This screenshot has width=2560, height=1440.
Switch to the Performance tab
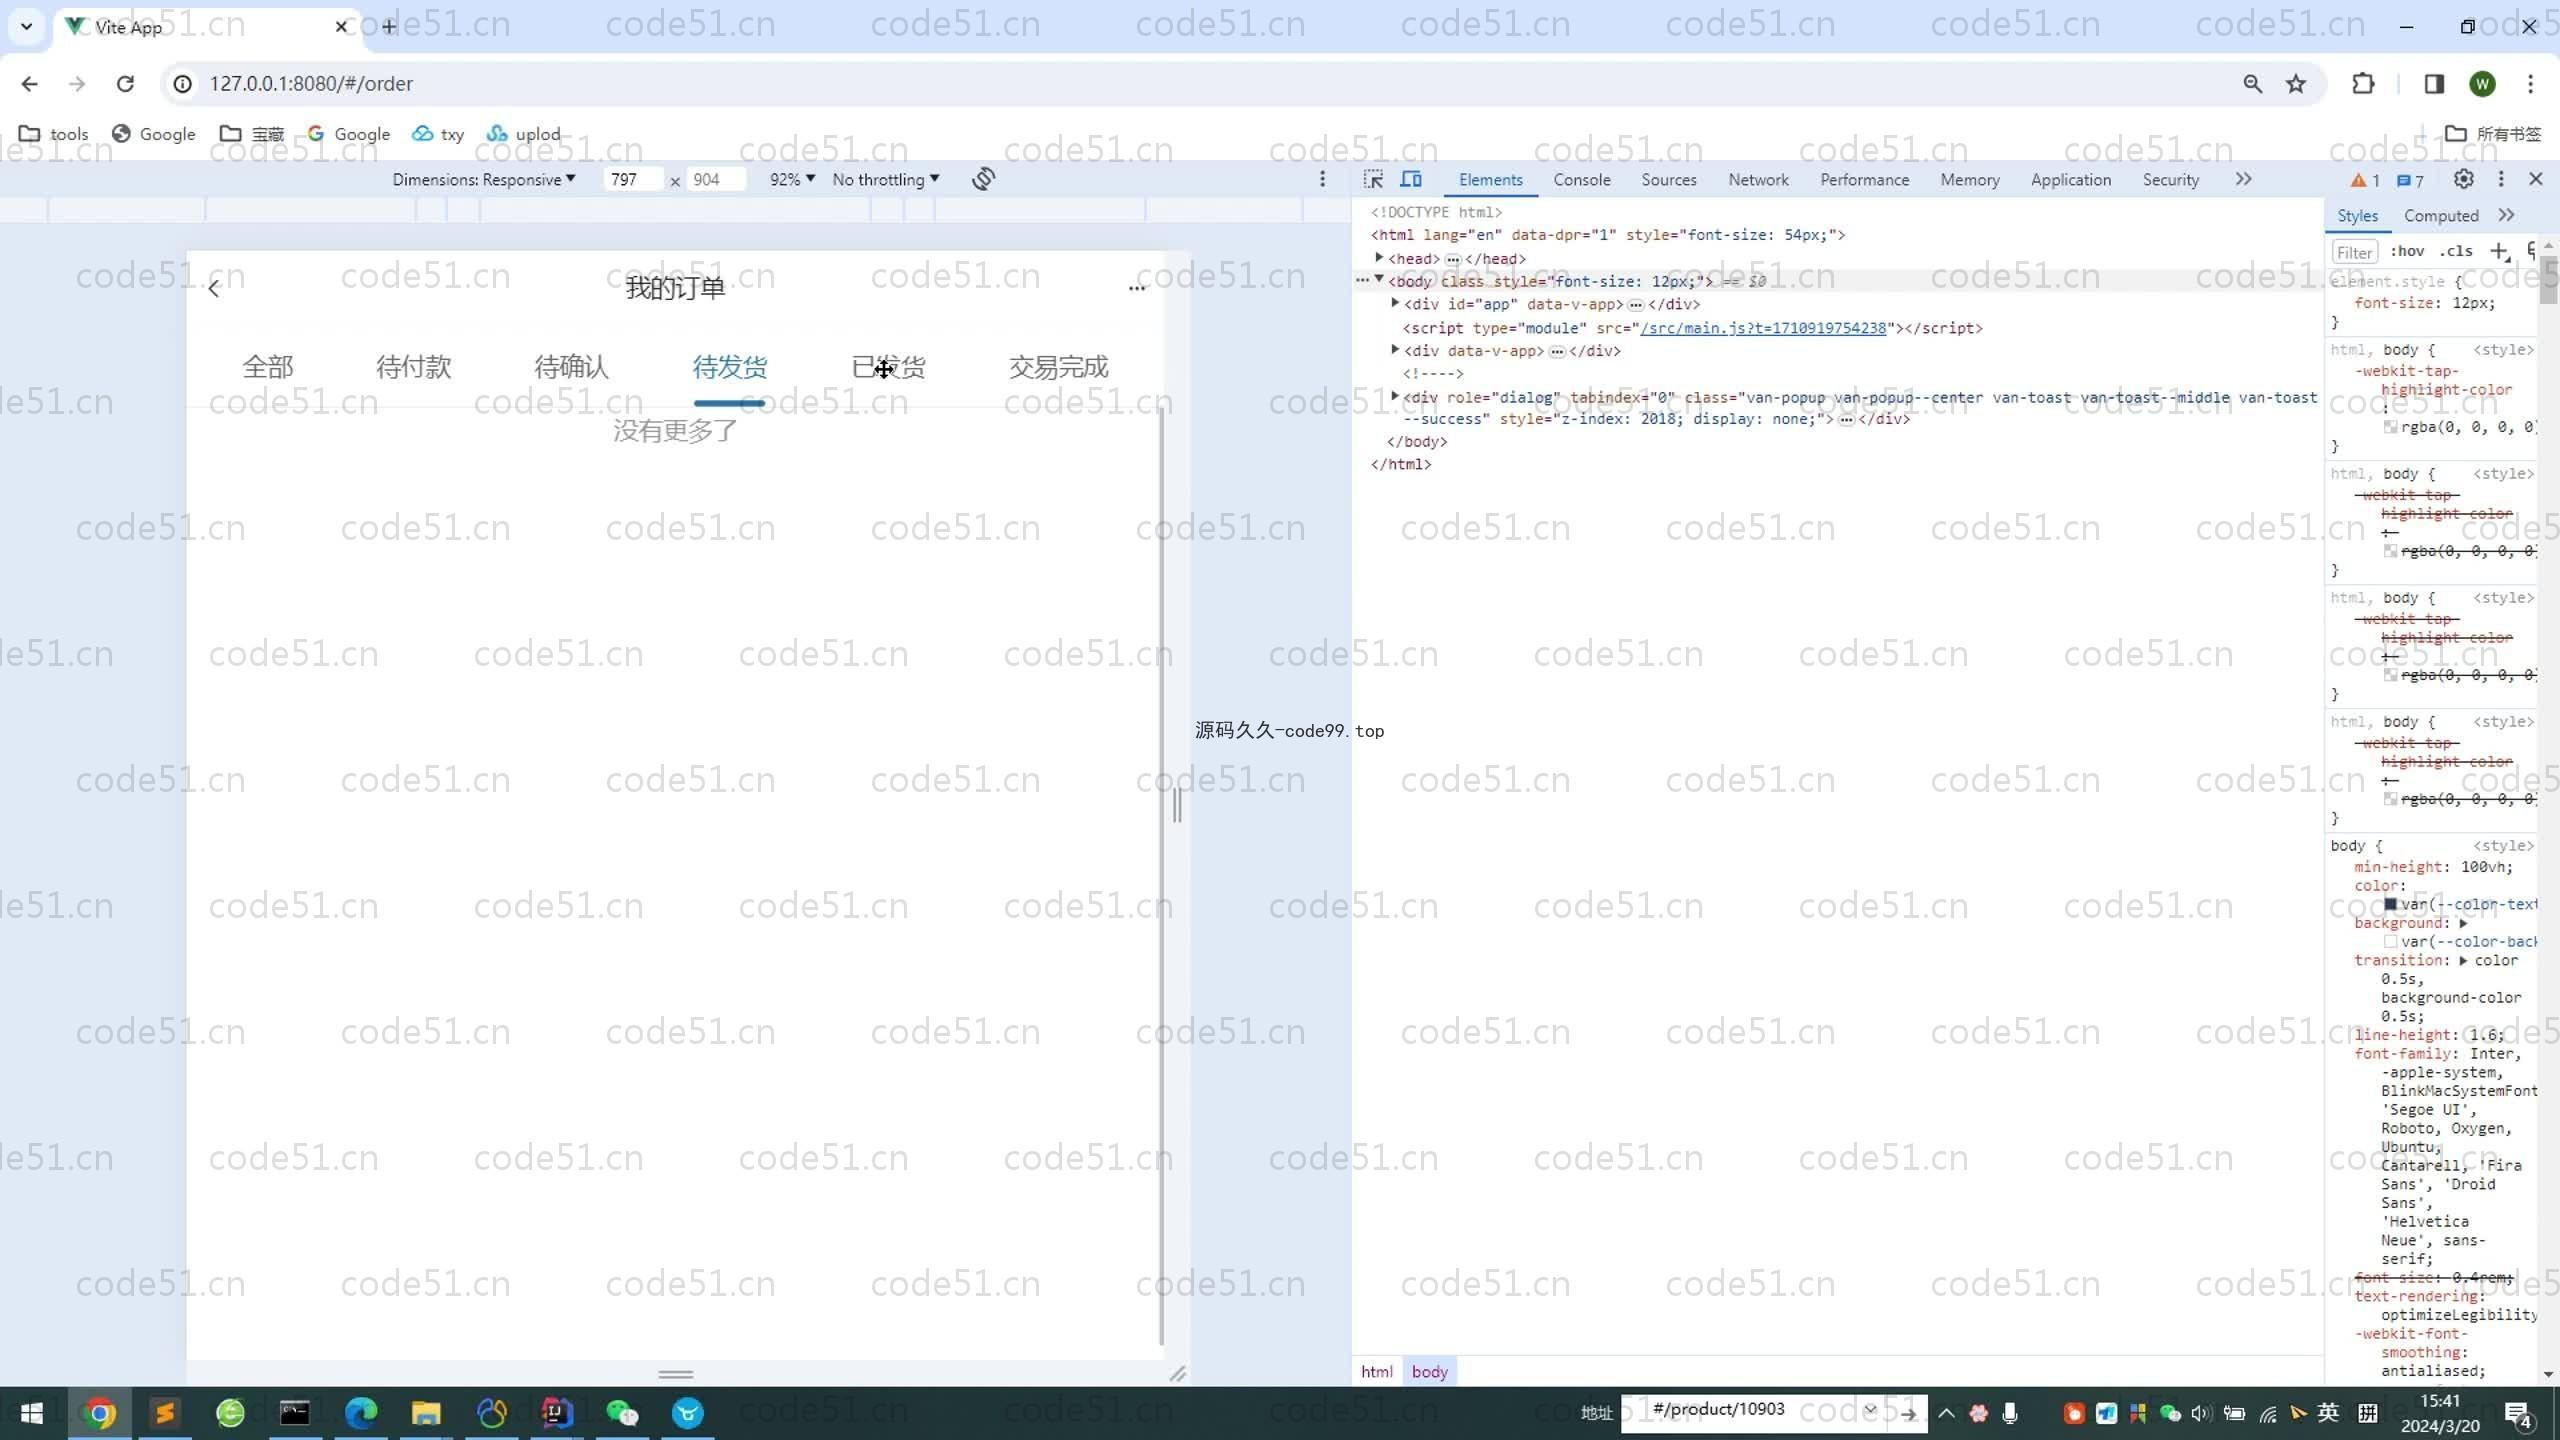[1864, 180]
